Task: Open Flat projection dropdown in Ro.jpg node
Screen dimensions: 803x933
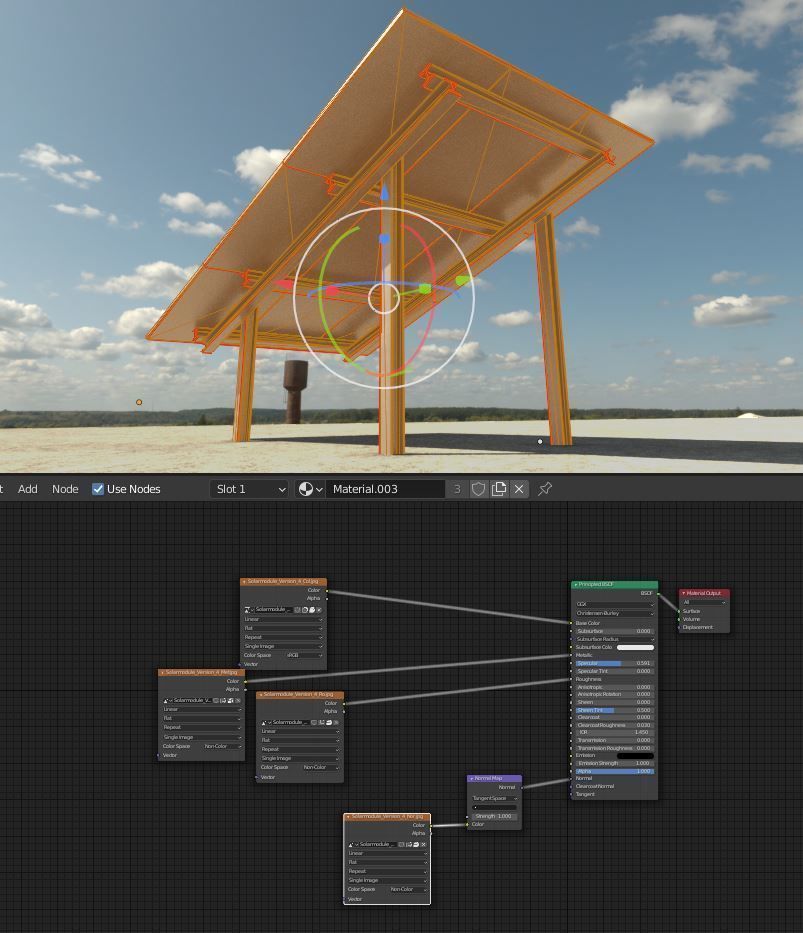Action: (x=300, y=740)
